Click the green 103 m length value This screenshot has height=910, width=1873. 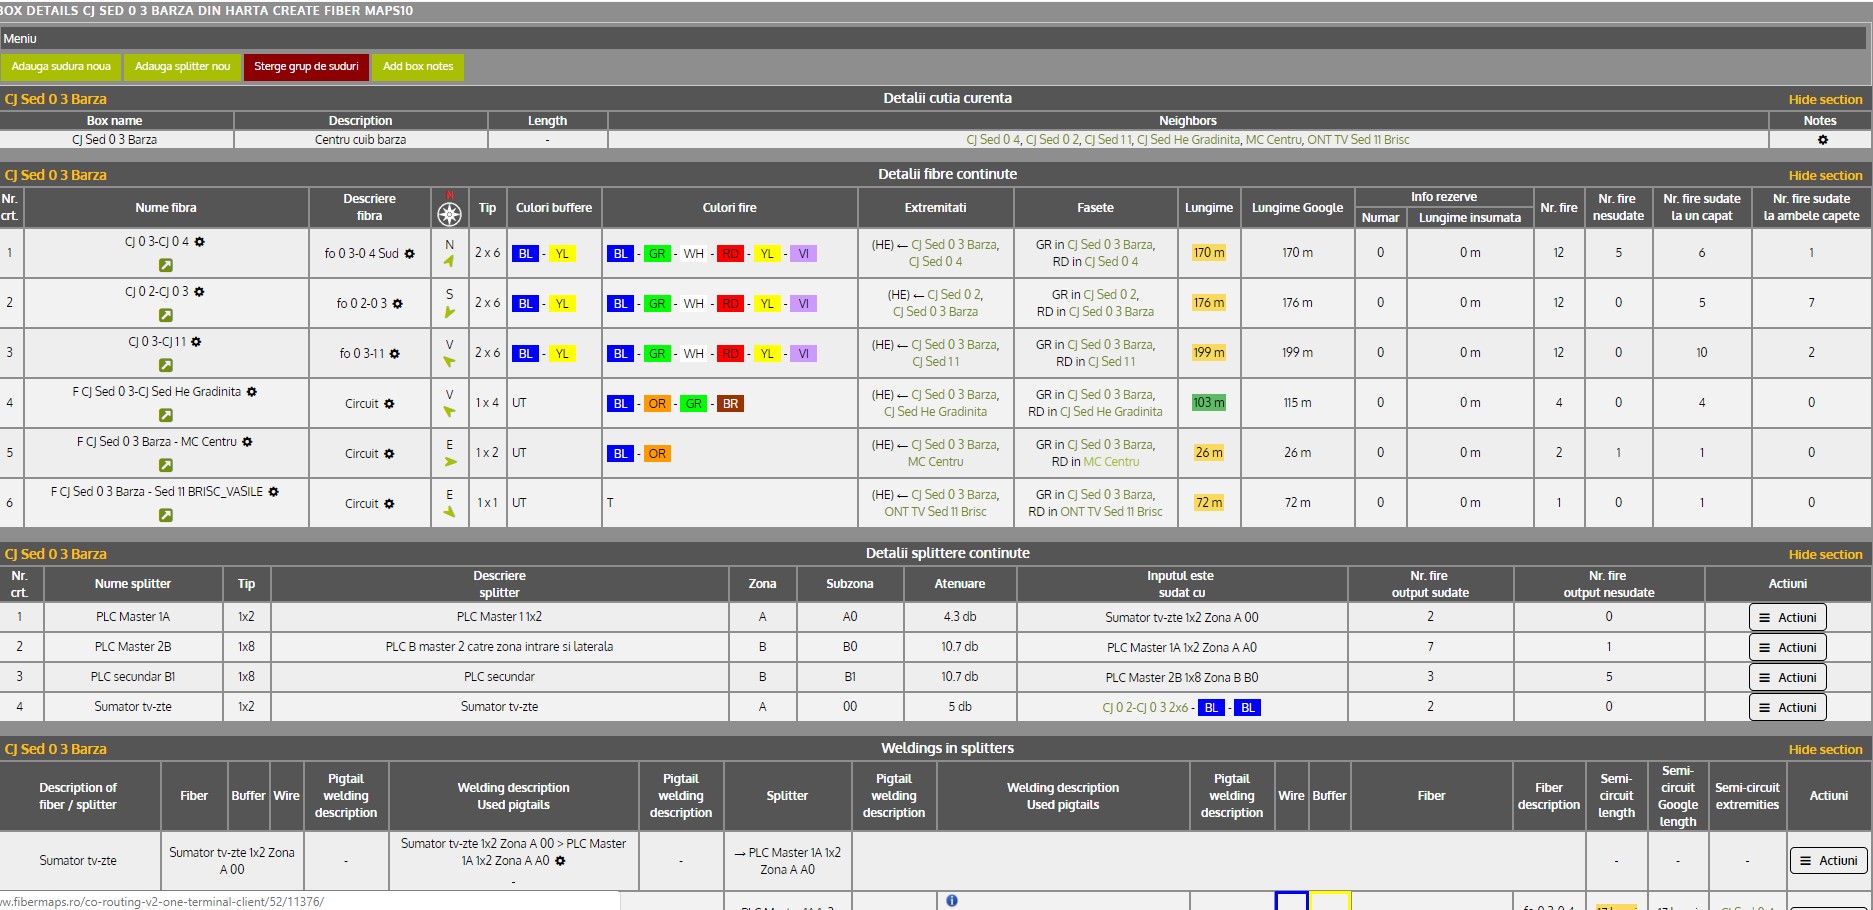1209,403
